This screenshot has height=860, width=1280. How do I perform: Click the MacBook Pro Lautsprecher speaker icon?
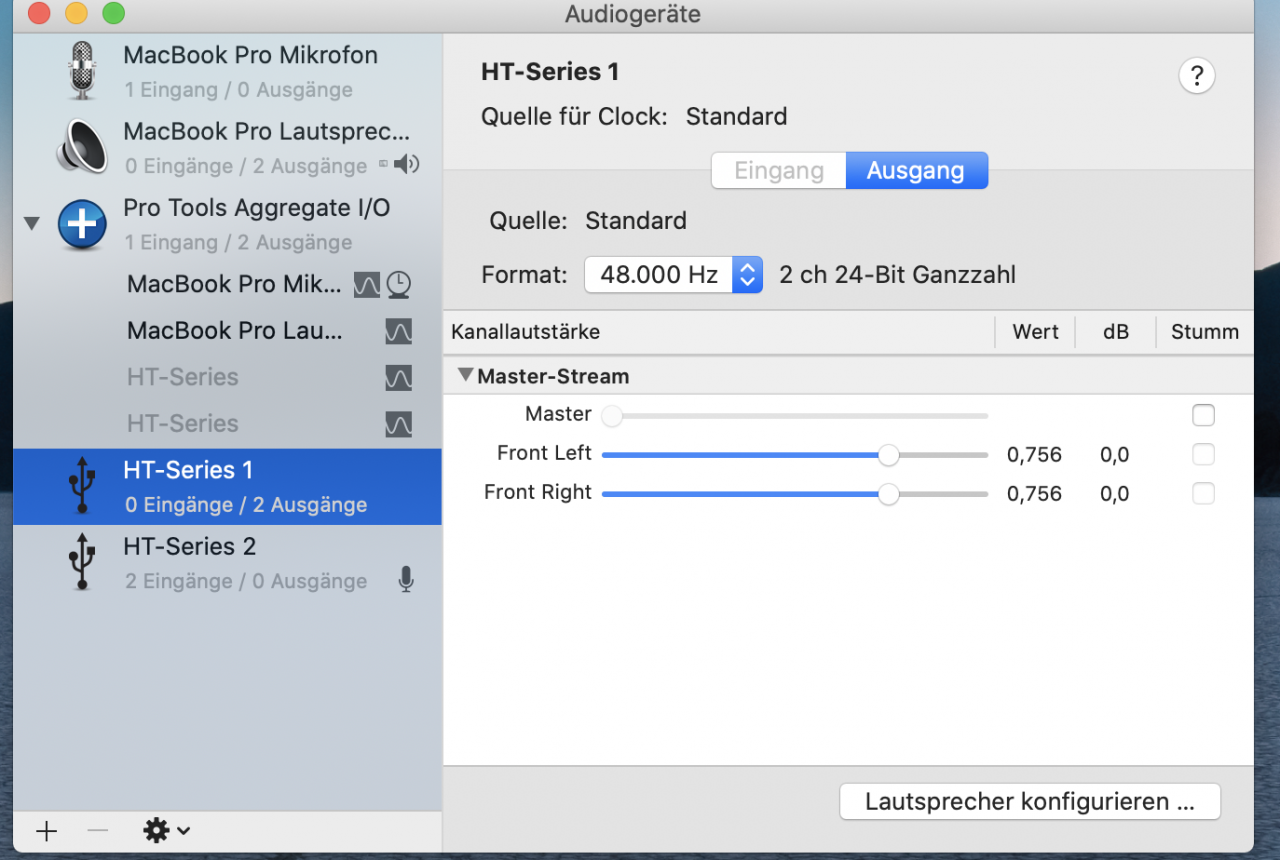pos(82,146)
